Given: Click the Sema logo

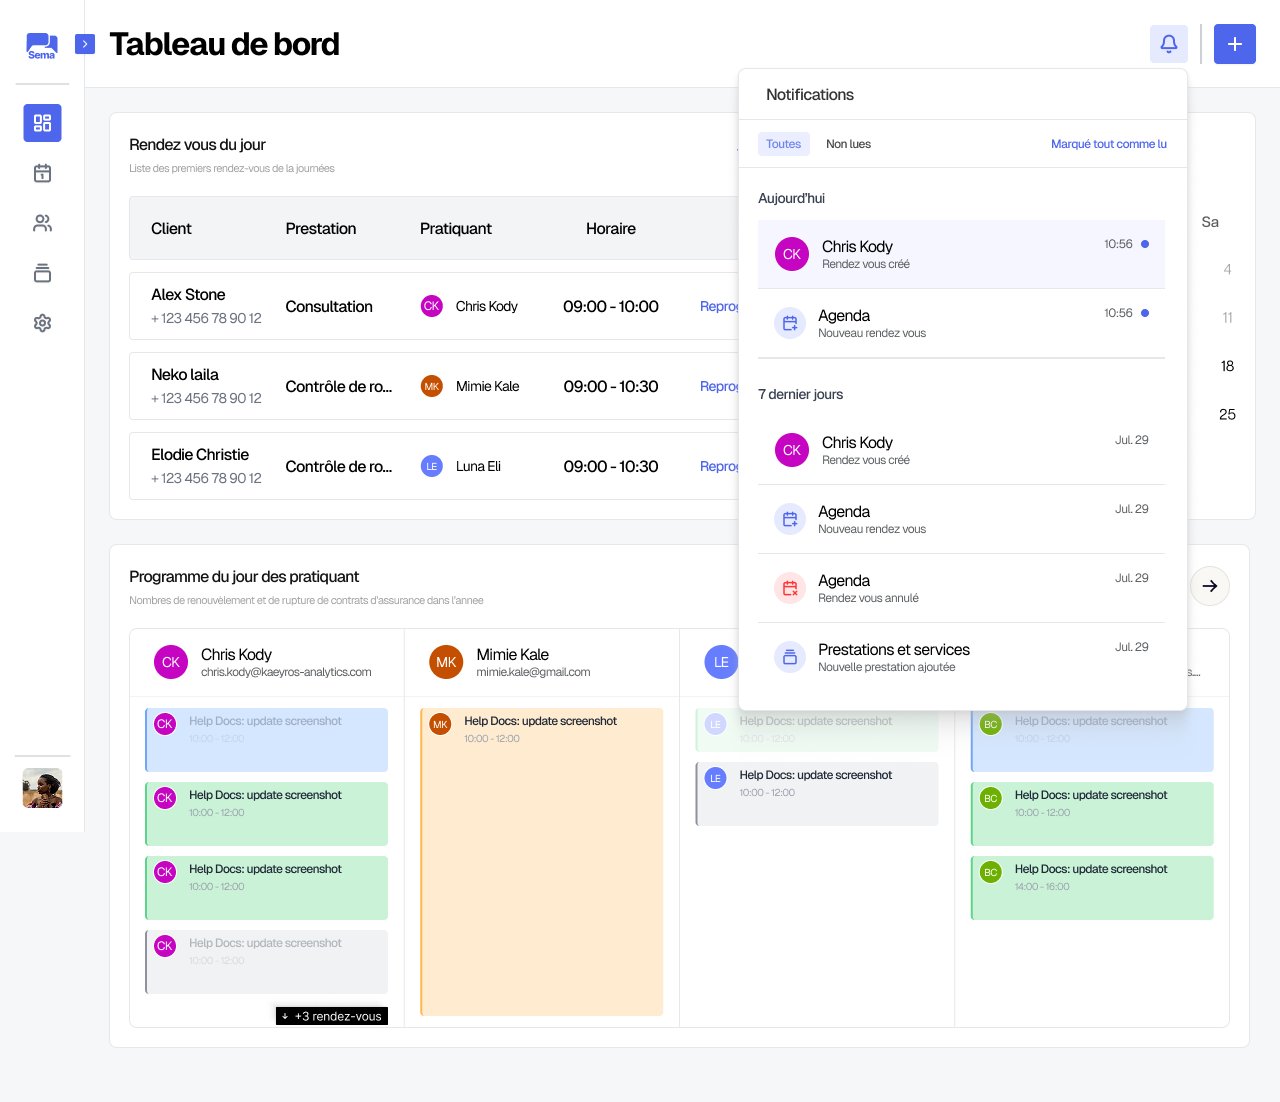Looking at the screenshot, I should click(42, 46).
